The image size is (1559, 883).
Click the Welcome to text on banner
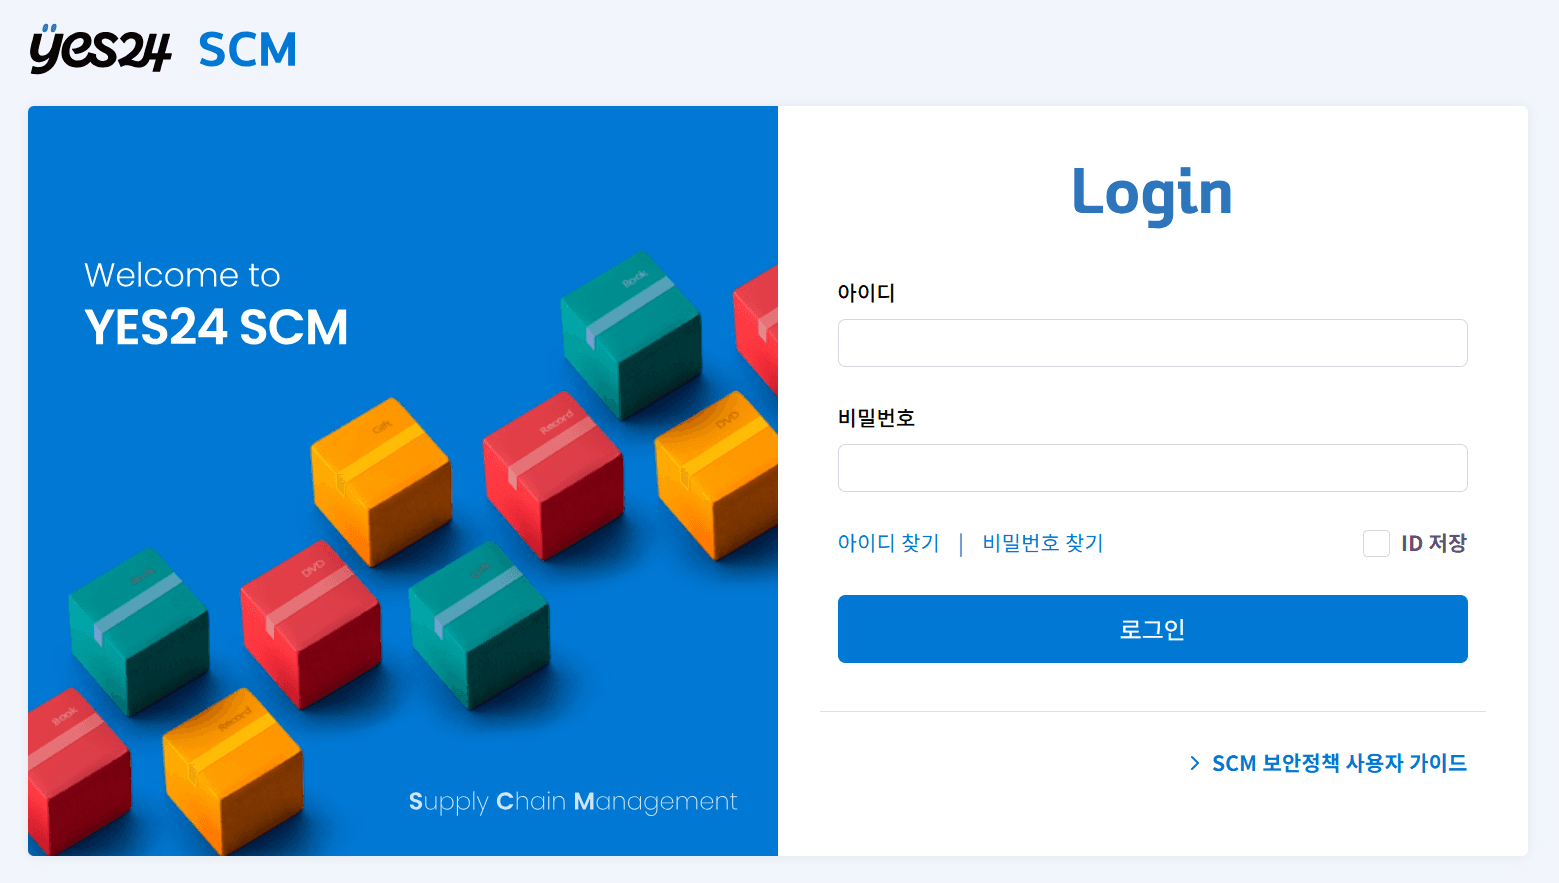coord(182,275)
